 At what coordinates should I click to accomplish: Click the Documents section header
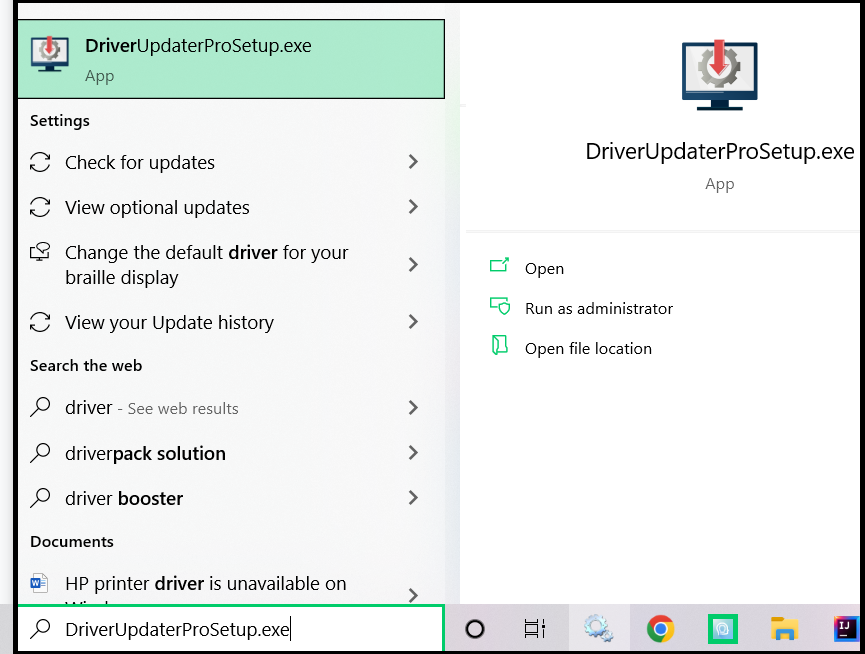[72, 542]
